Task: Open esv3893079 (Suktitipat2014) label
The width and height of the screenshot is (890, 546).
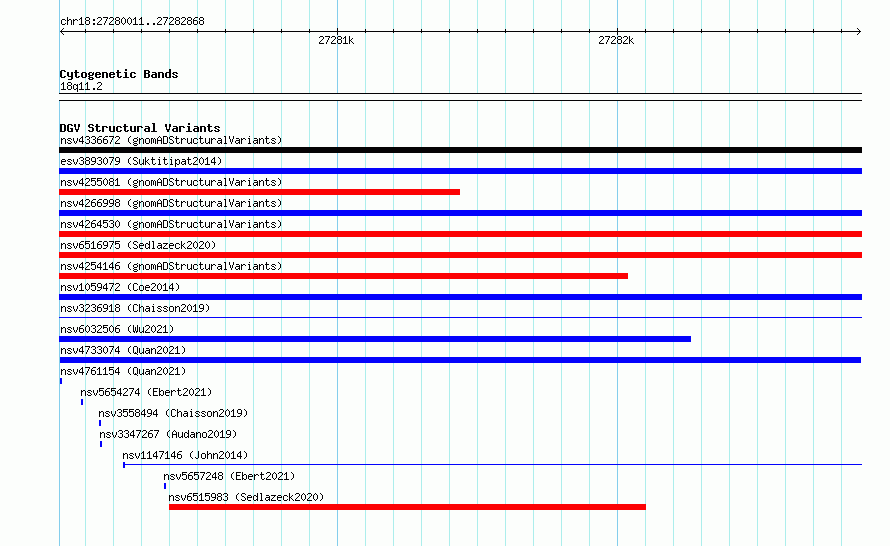Action: [x=141, y=161]
